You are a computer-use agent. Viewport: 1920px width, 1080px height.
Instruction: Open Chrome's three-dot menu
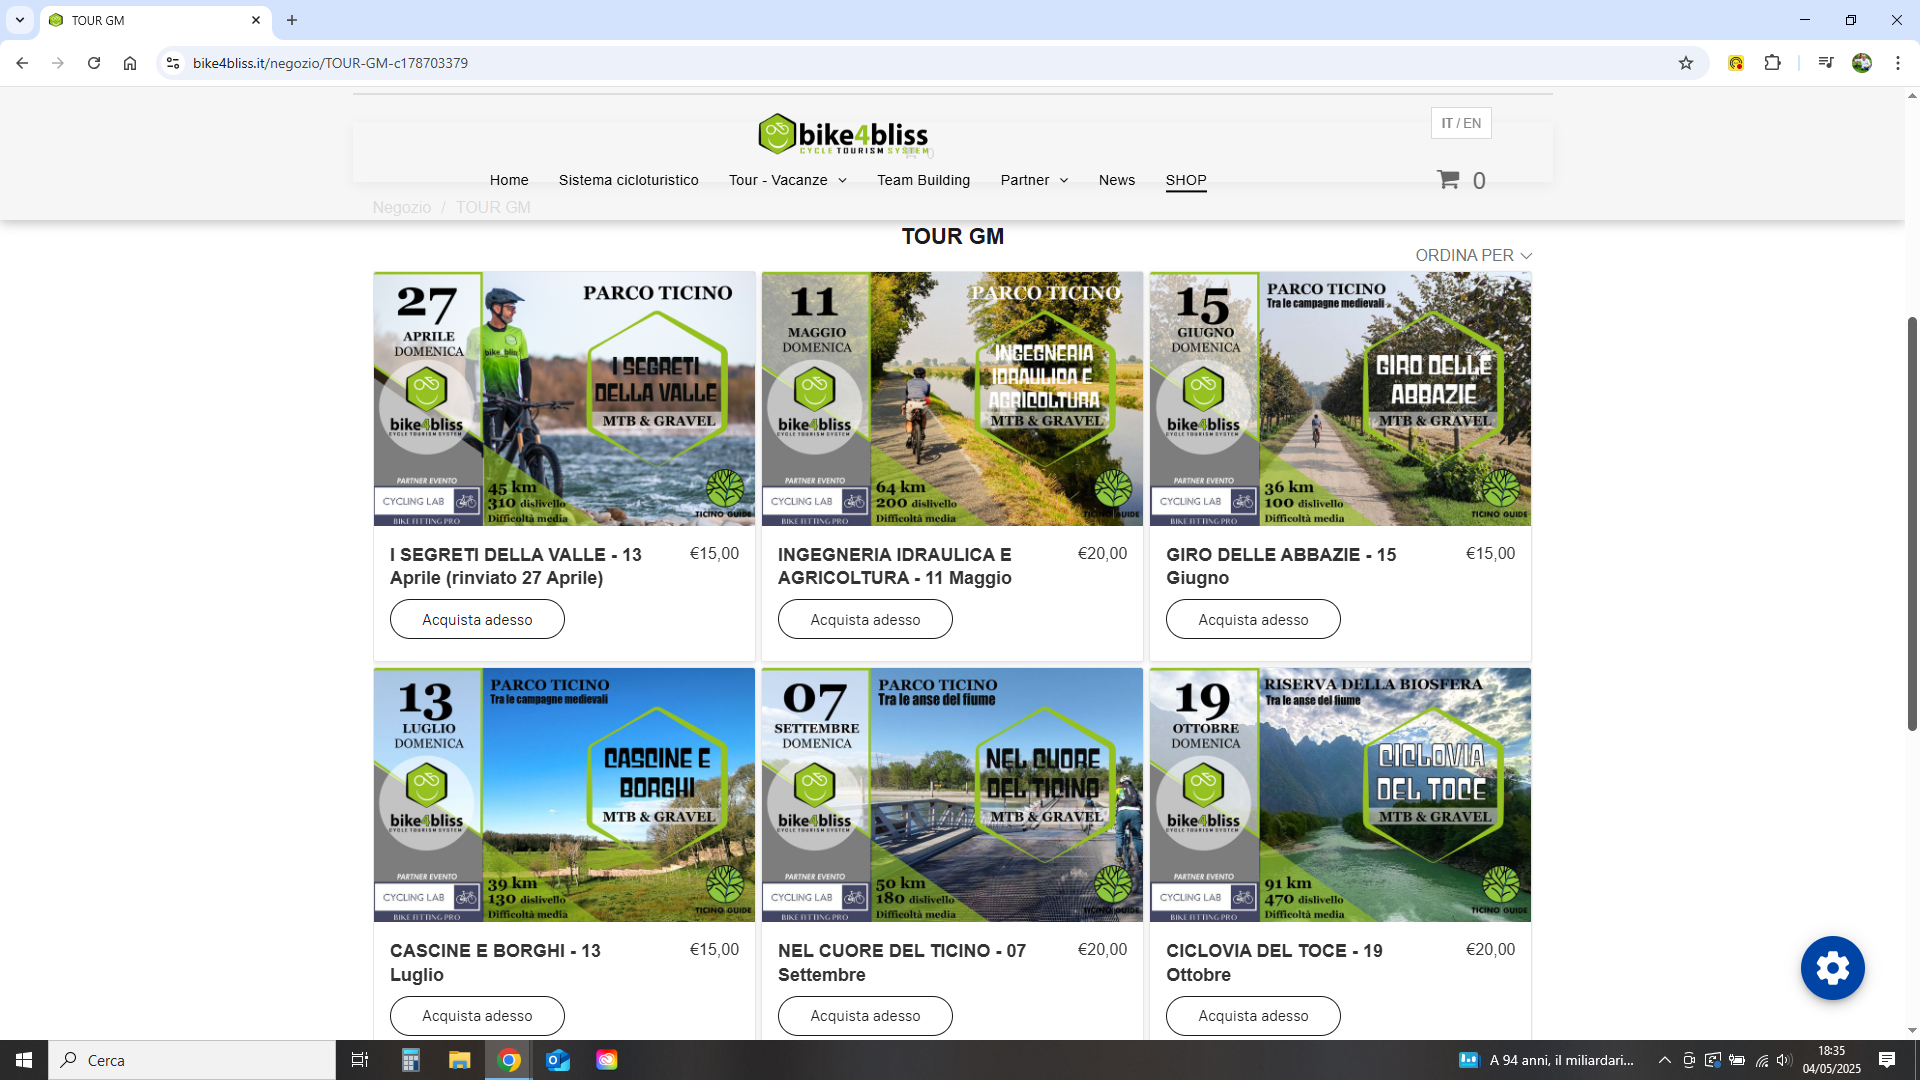coord(1898,63)
